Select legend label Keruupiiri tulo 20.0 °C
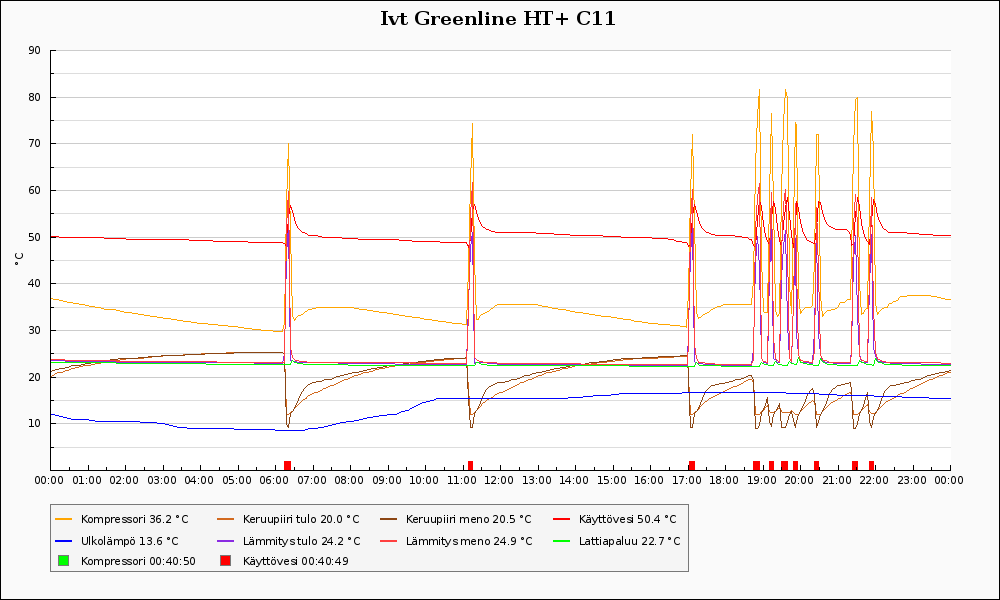Screen dimensions: 1000x600 (x=301, y=520)
